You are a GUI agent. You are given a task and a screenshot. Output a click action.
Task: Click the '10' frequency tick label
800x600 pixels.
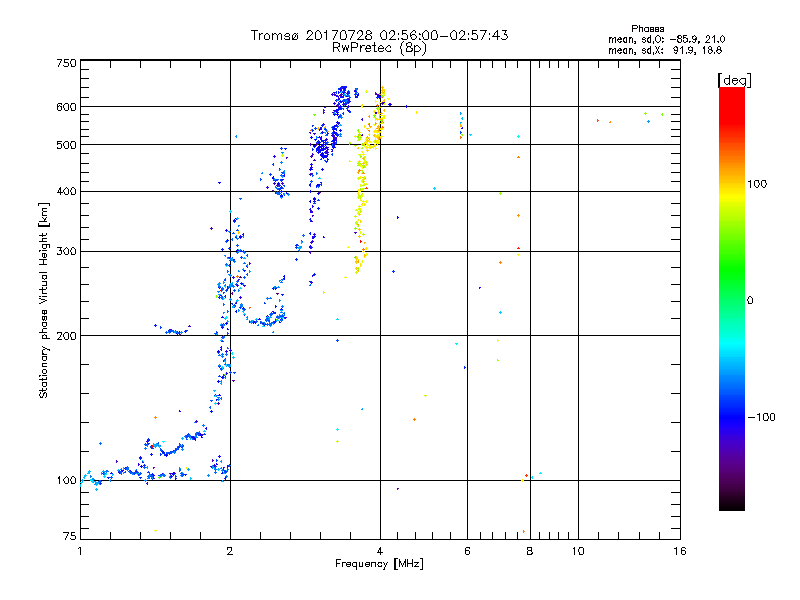[578, 551]
